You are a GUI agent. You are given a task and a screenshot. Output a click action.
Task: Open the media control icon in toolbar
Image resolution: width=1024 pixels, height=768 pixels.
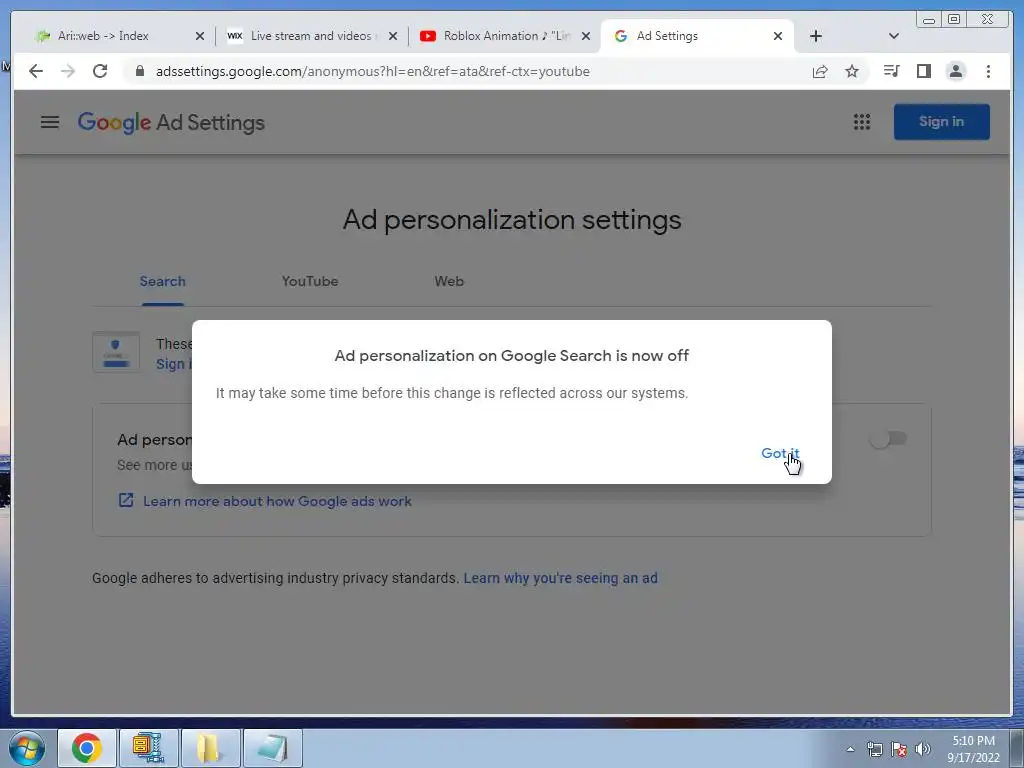coord(891,71)
